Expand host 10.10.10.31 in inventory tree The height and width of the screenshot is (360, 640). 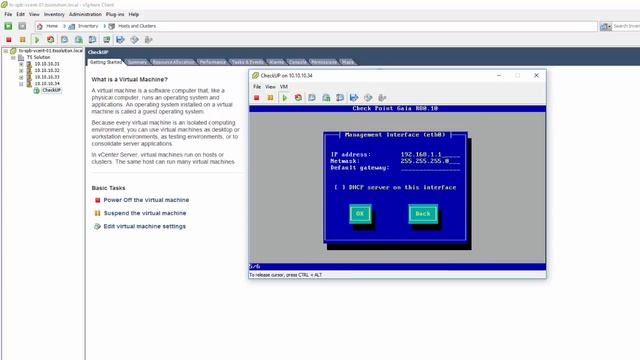[21, 64]
